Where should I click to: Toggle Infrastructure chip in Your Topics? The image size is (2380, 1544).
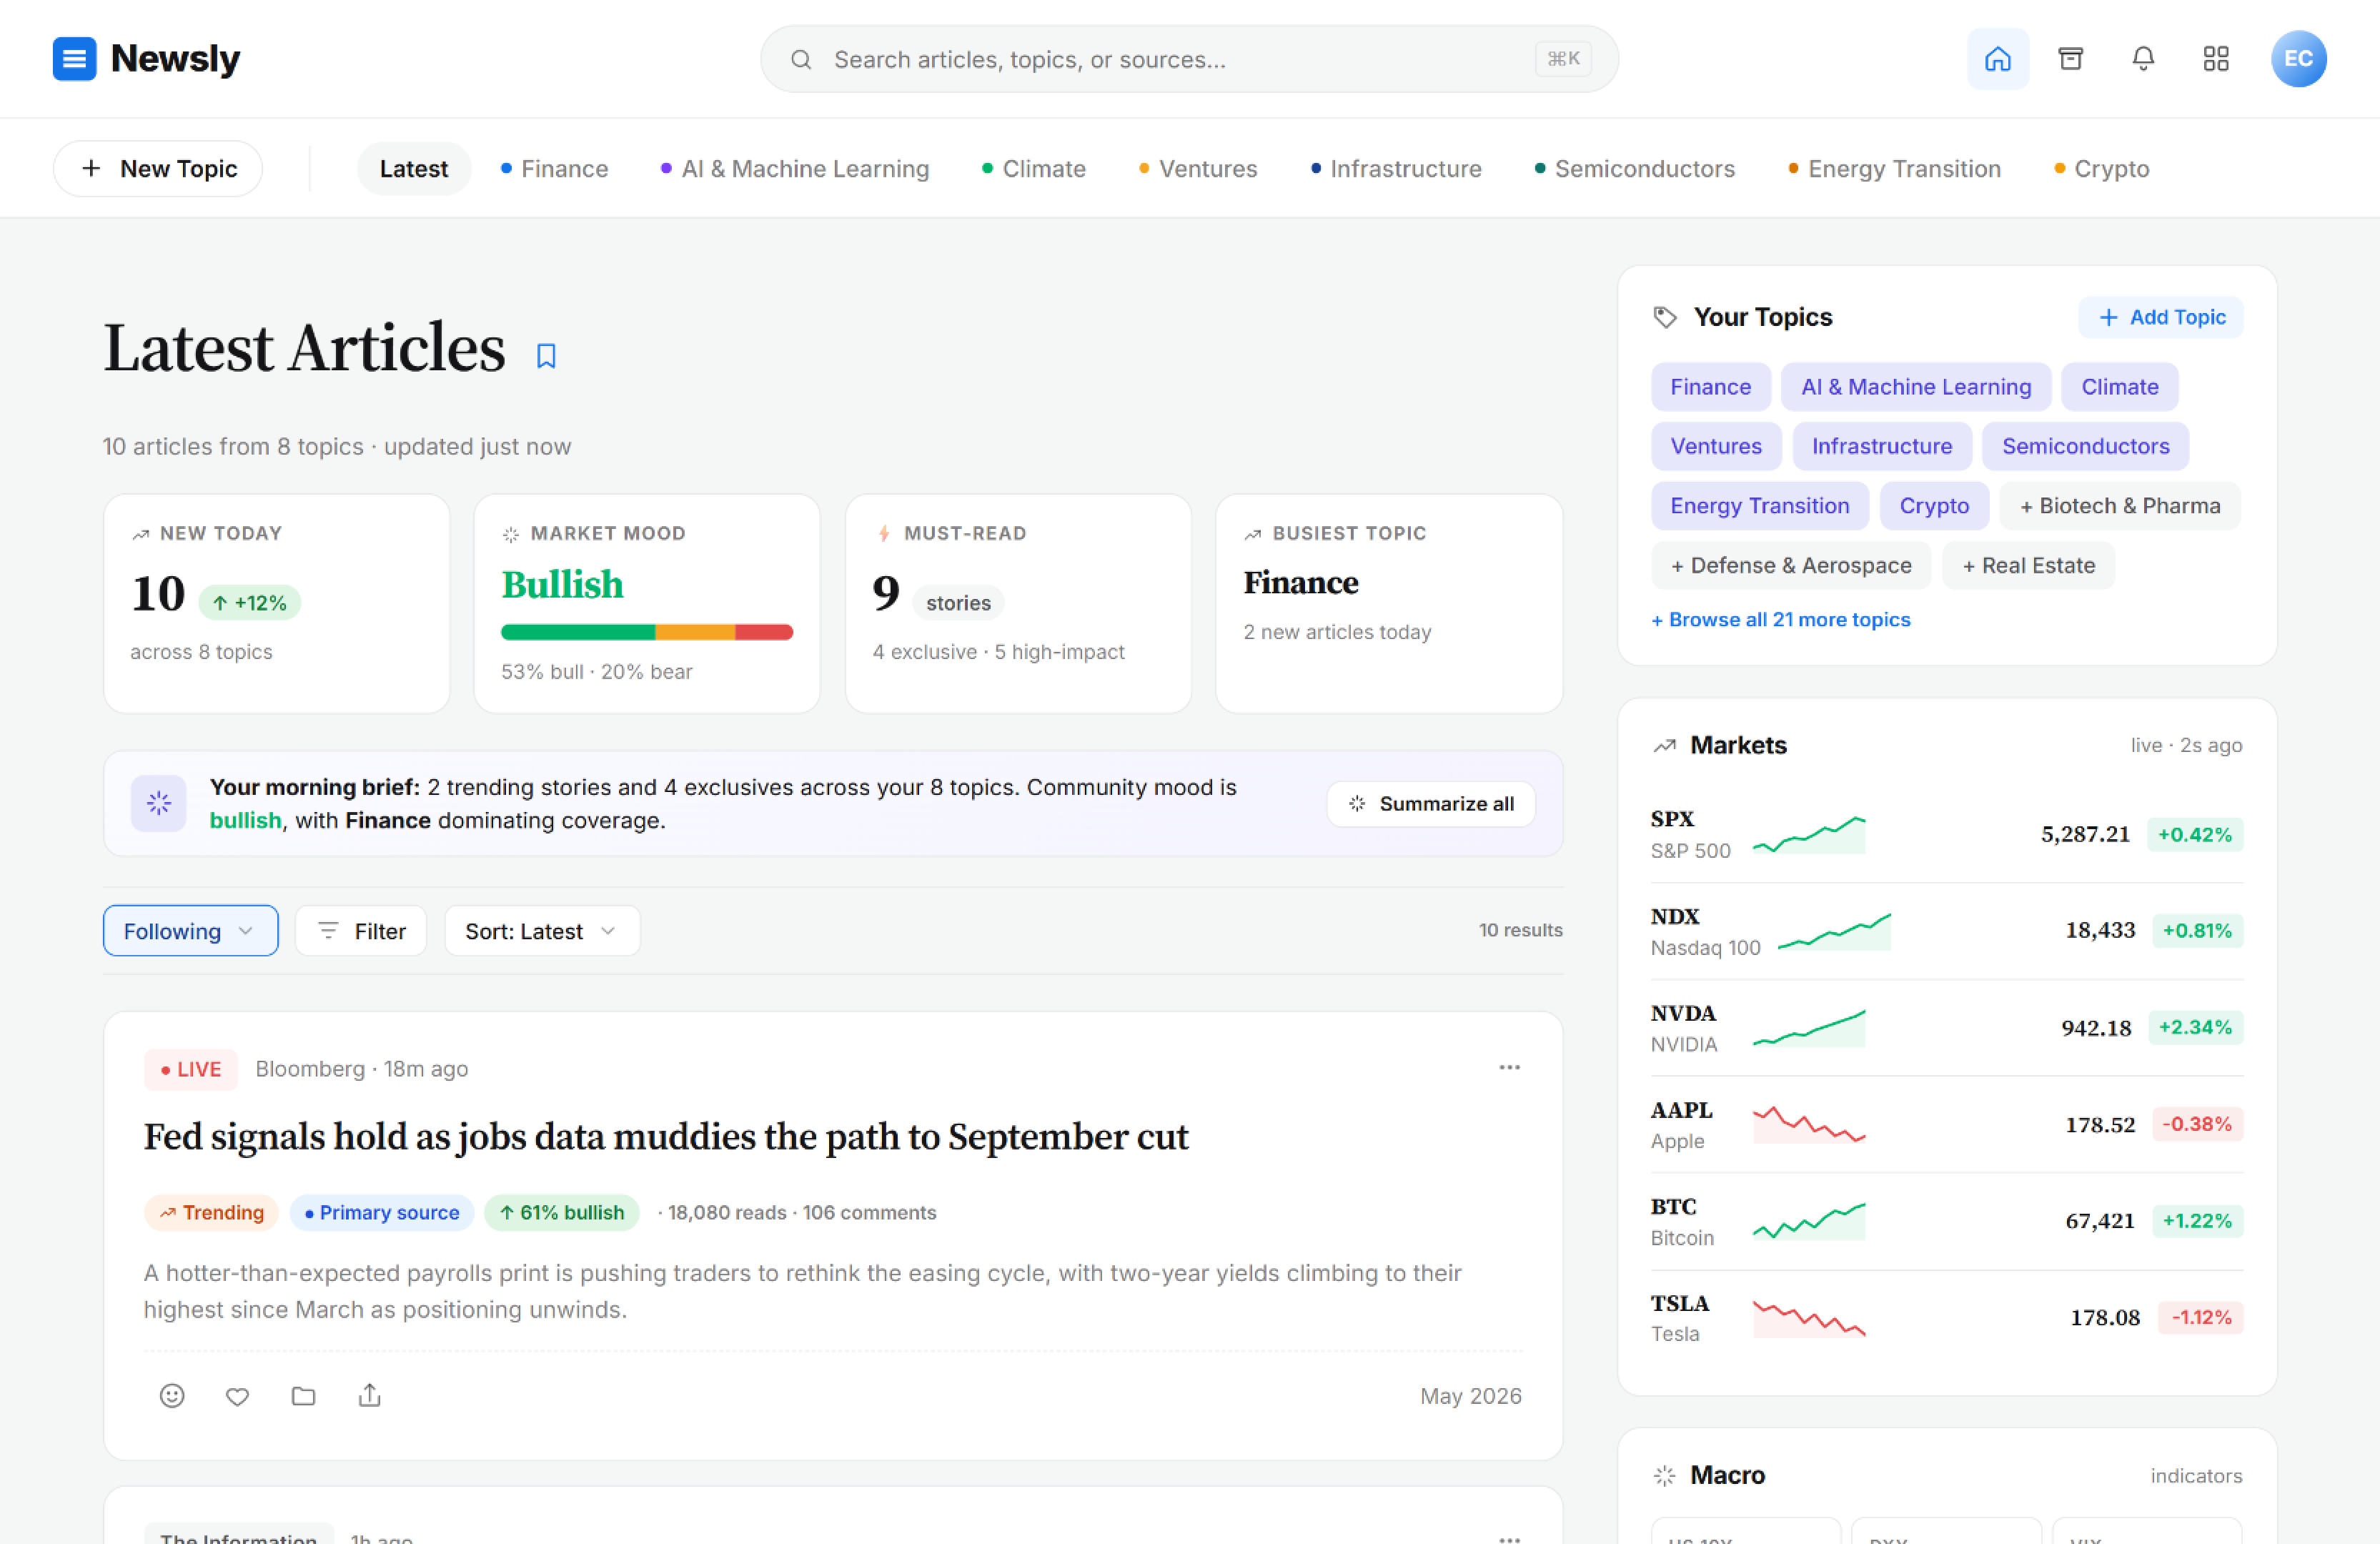point(1881,446)
